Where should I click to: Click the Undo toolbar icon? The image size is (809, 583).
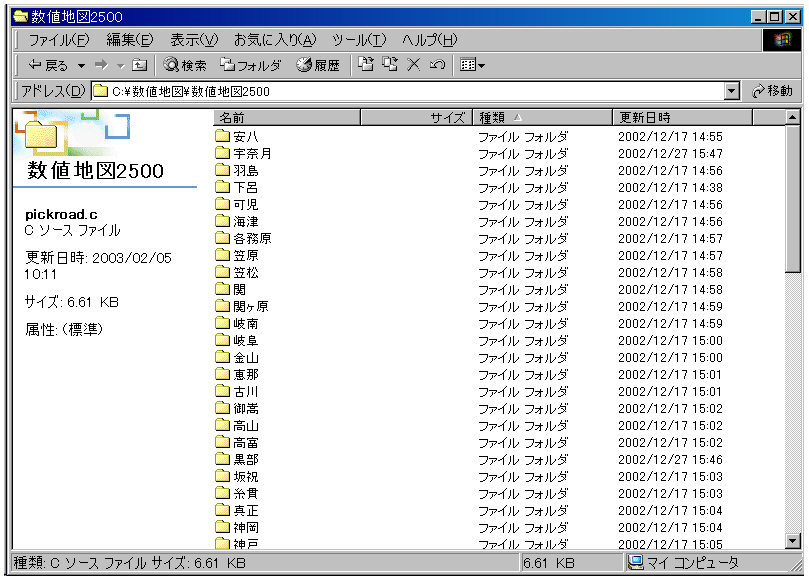437,64
